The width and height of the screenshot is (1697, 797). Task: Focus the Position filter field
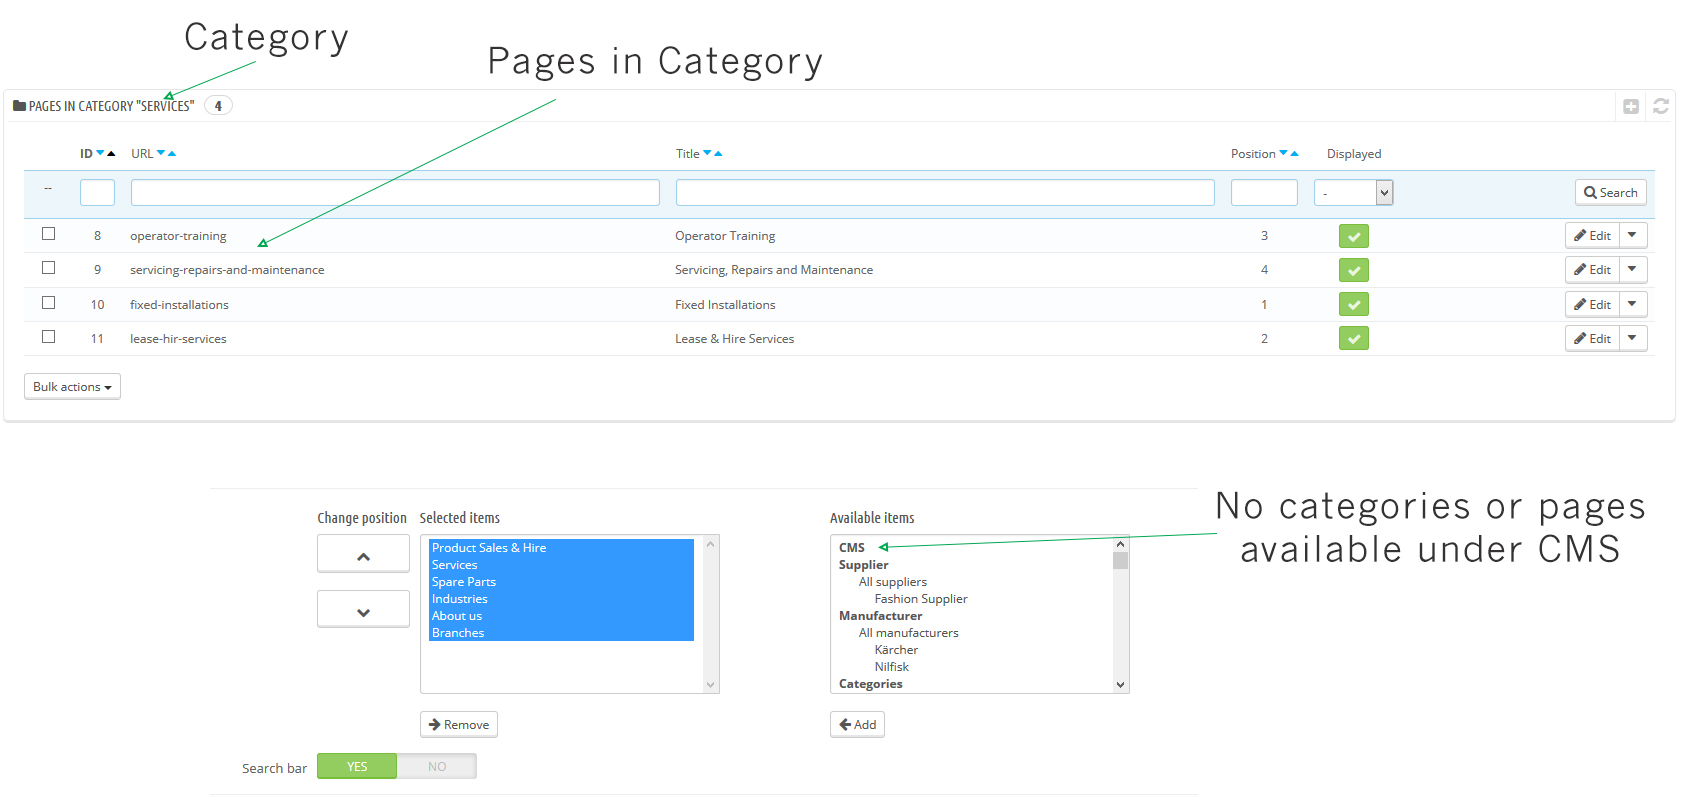coord(1264,193)
